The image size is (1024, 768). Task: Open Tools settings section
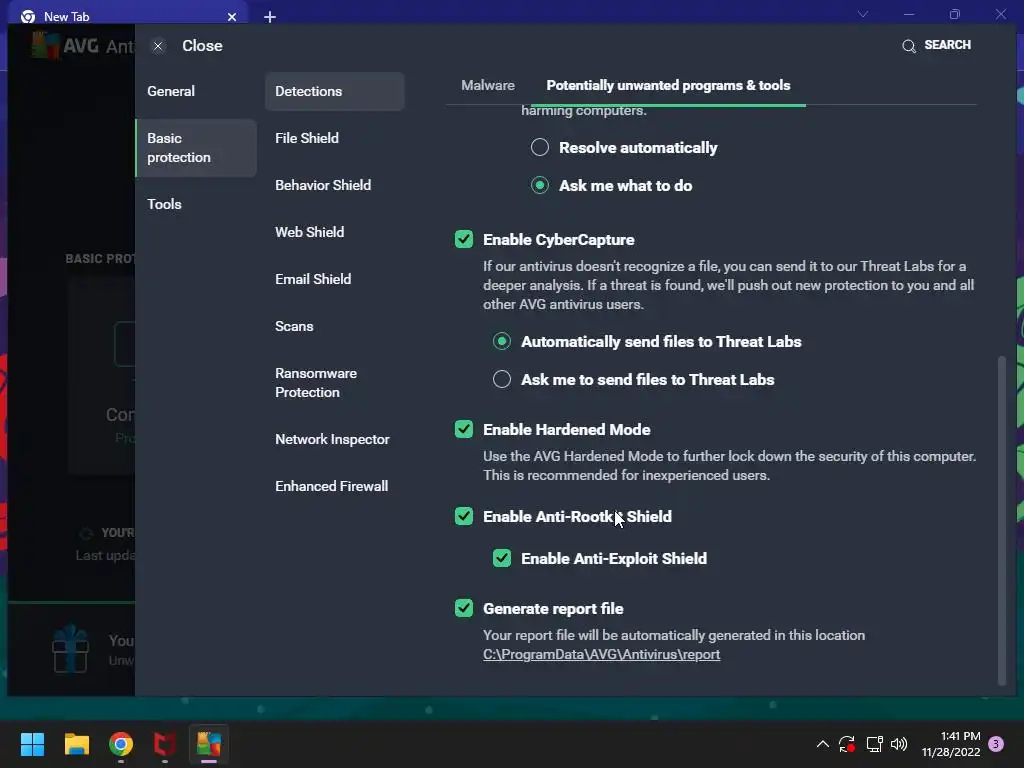pos(164,204)
